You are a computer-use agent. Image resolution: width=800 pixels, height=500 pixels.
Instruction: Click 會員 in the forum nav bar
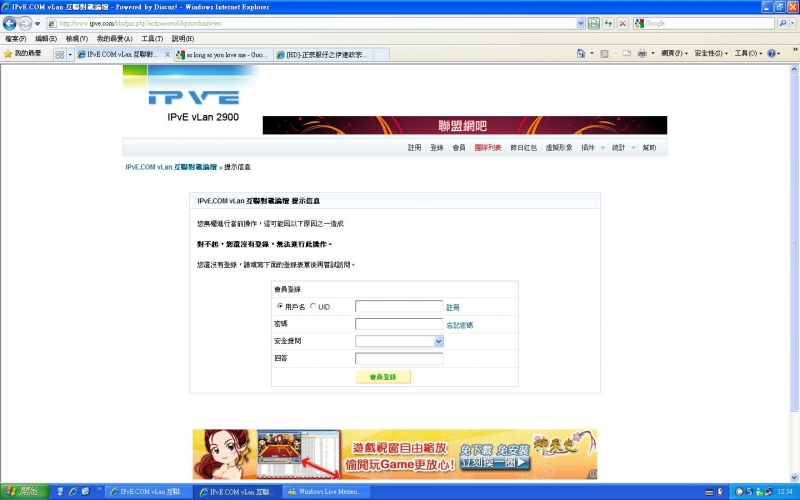[459, 148]
